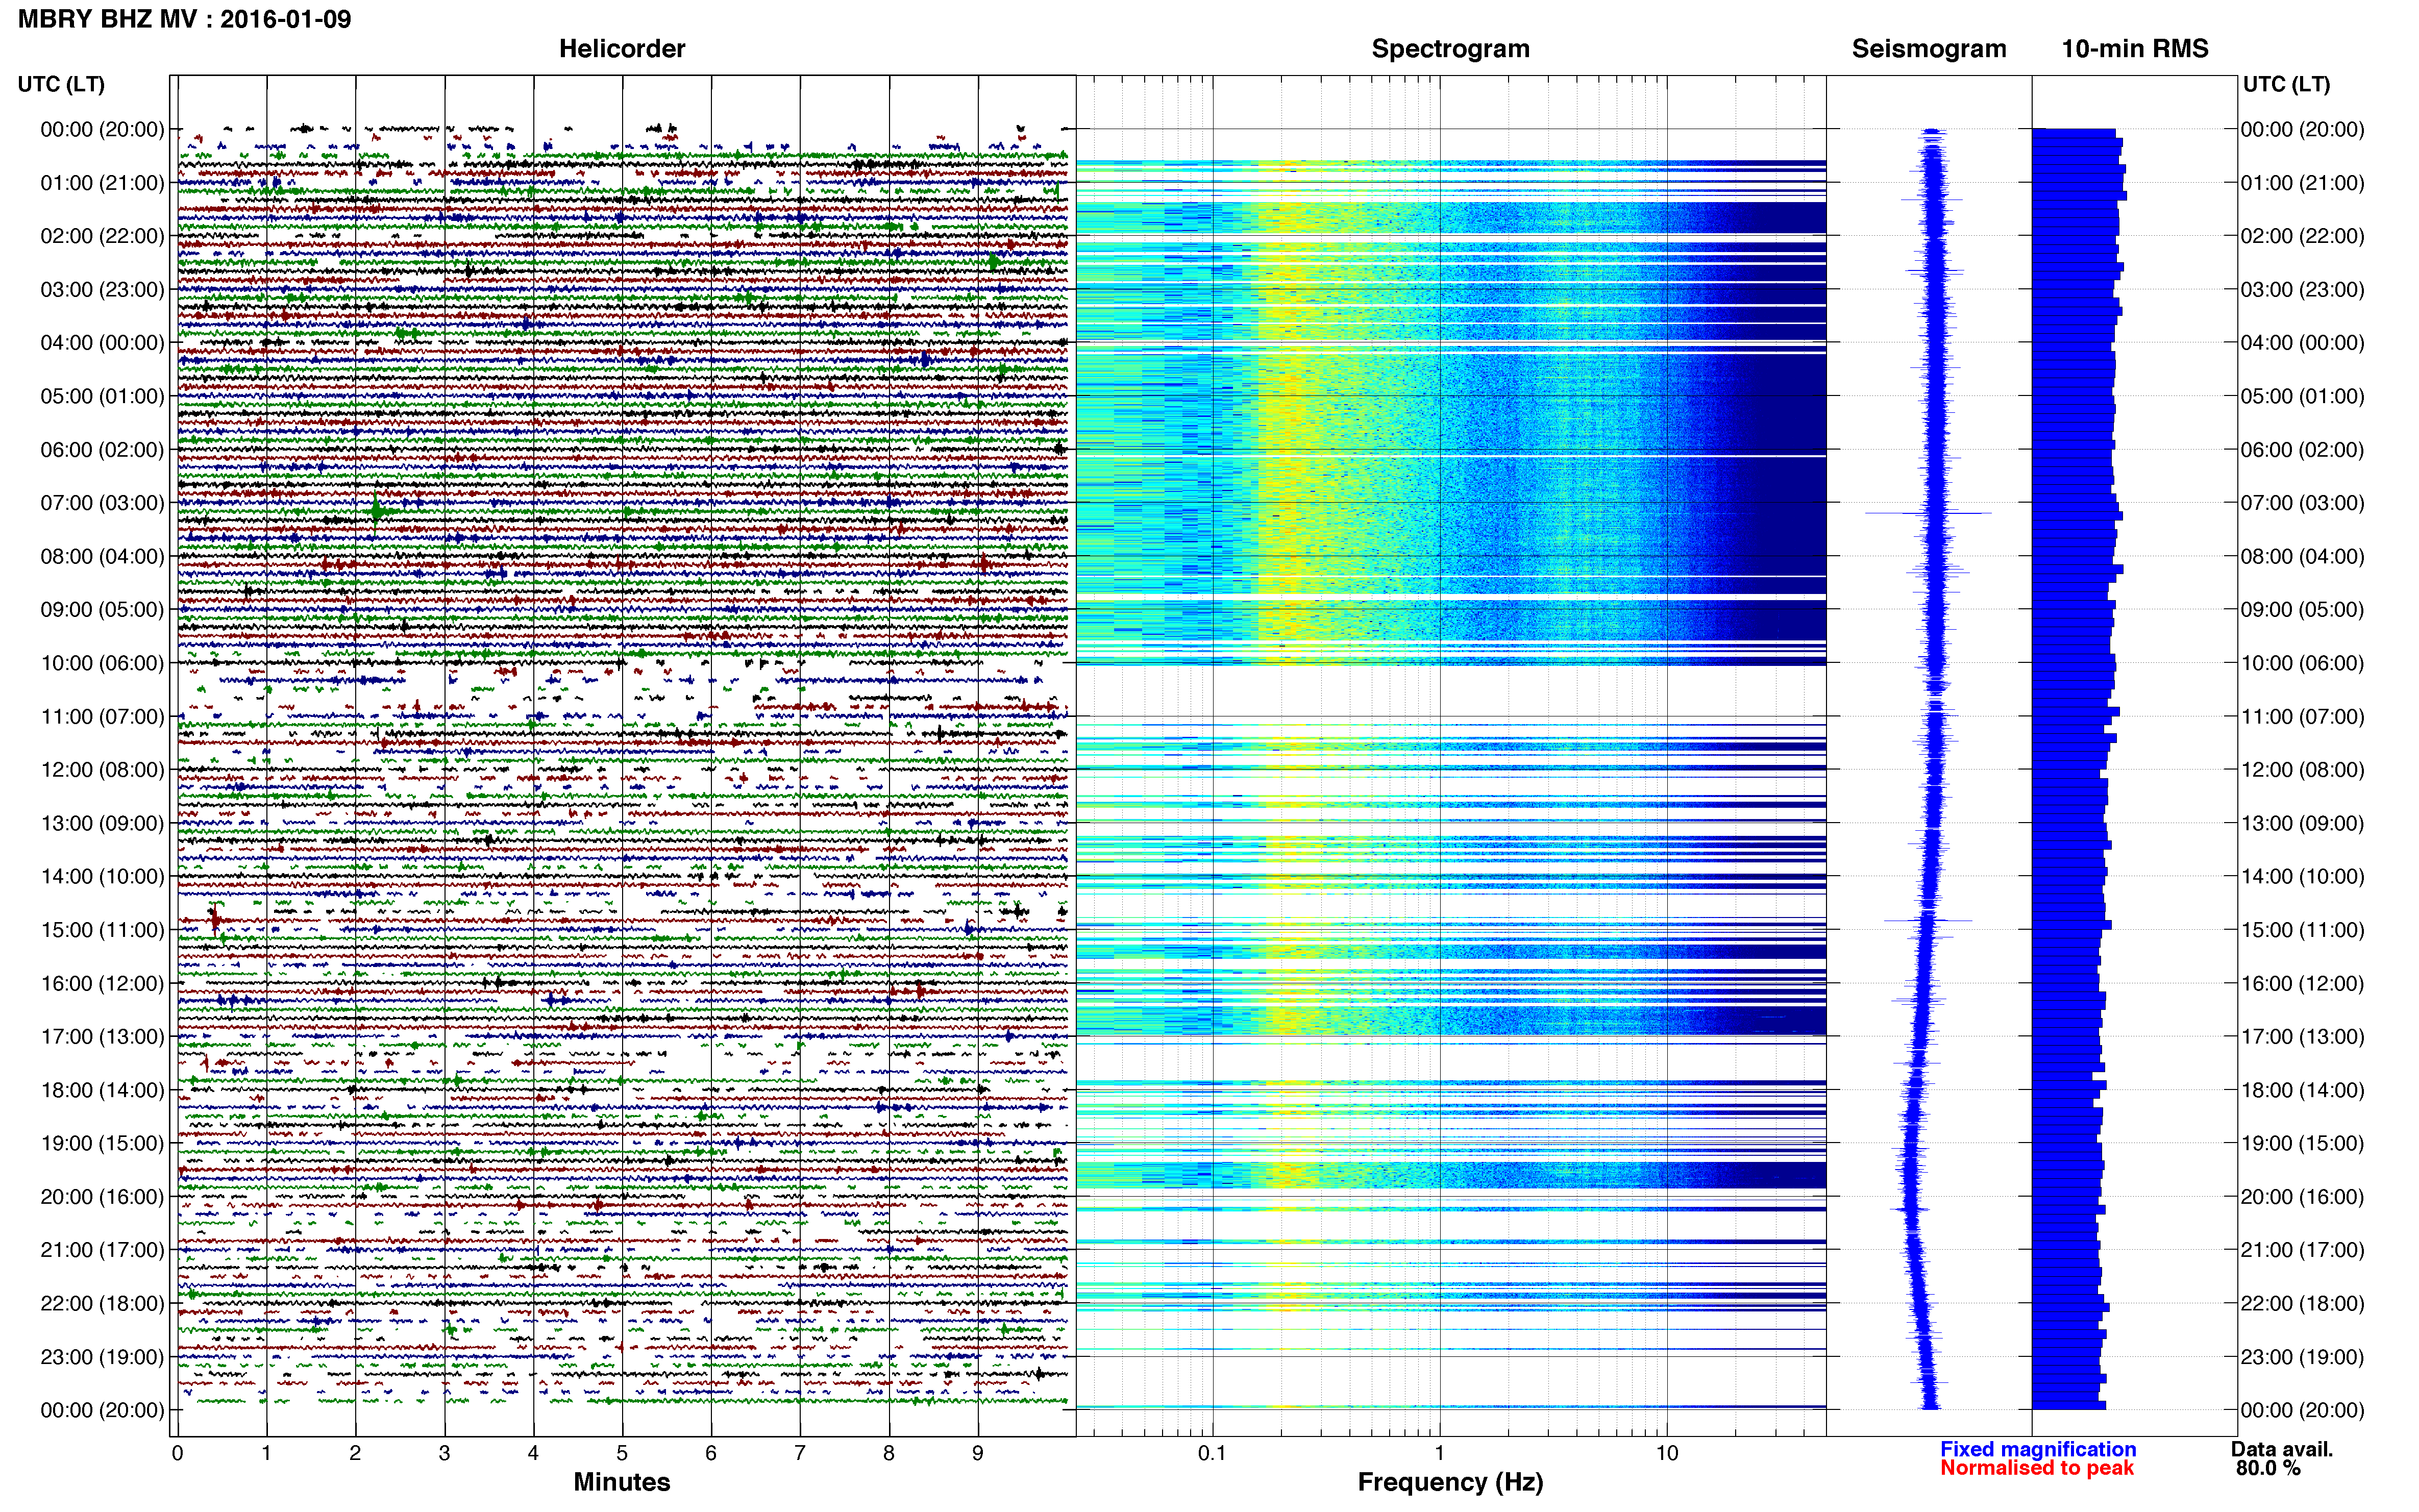Click the left '21:00 (17:00)' time label
Image resolution: width=2419 pixels, height=1512 pixels.
pyautogui.click(x=102, y=1250)
